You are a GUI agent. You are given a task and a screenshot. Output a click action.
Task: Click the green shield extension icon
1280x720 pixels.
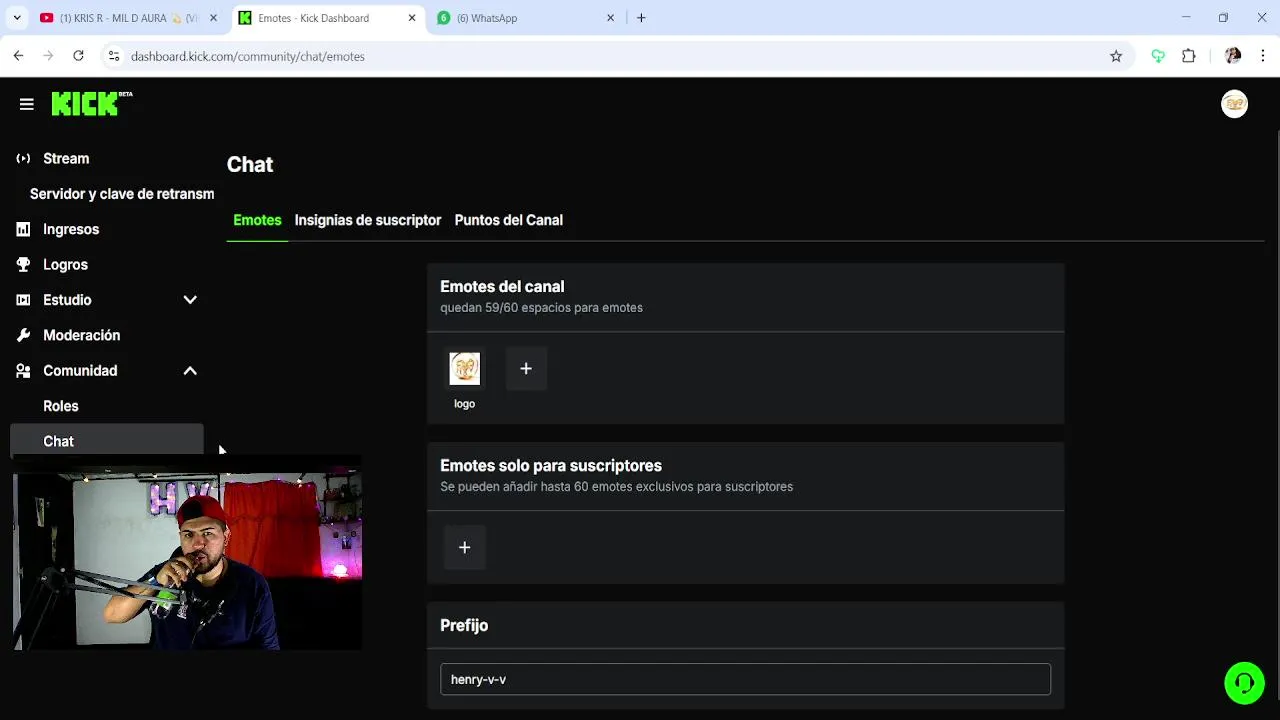pyautogui.click(x=1158, y=56)
